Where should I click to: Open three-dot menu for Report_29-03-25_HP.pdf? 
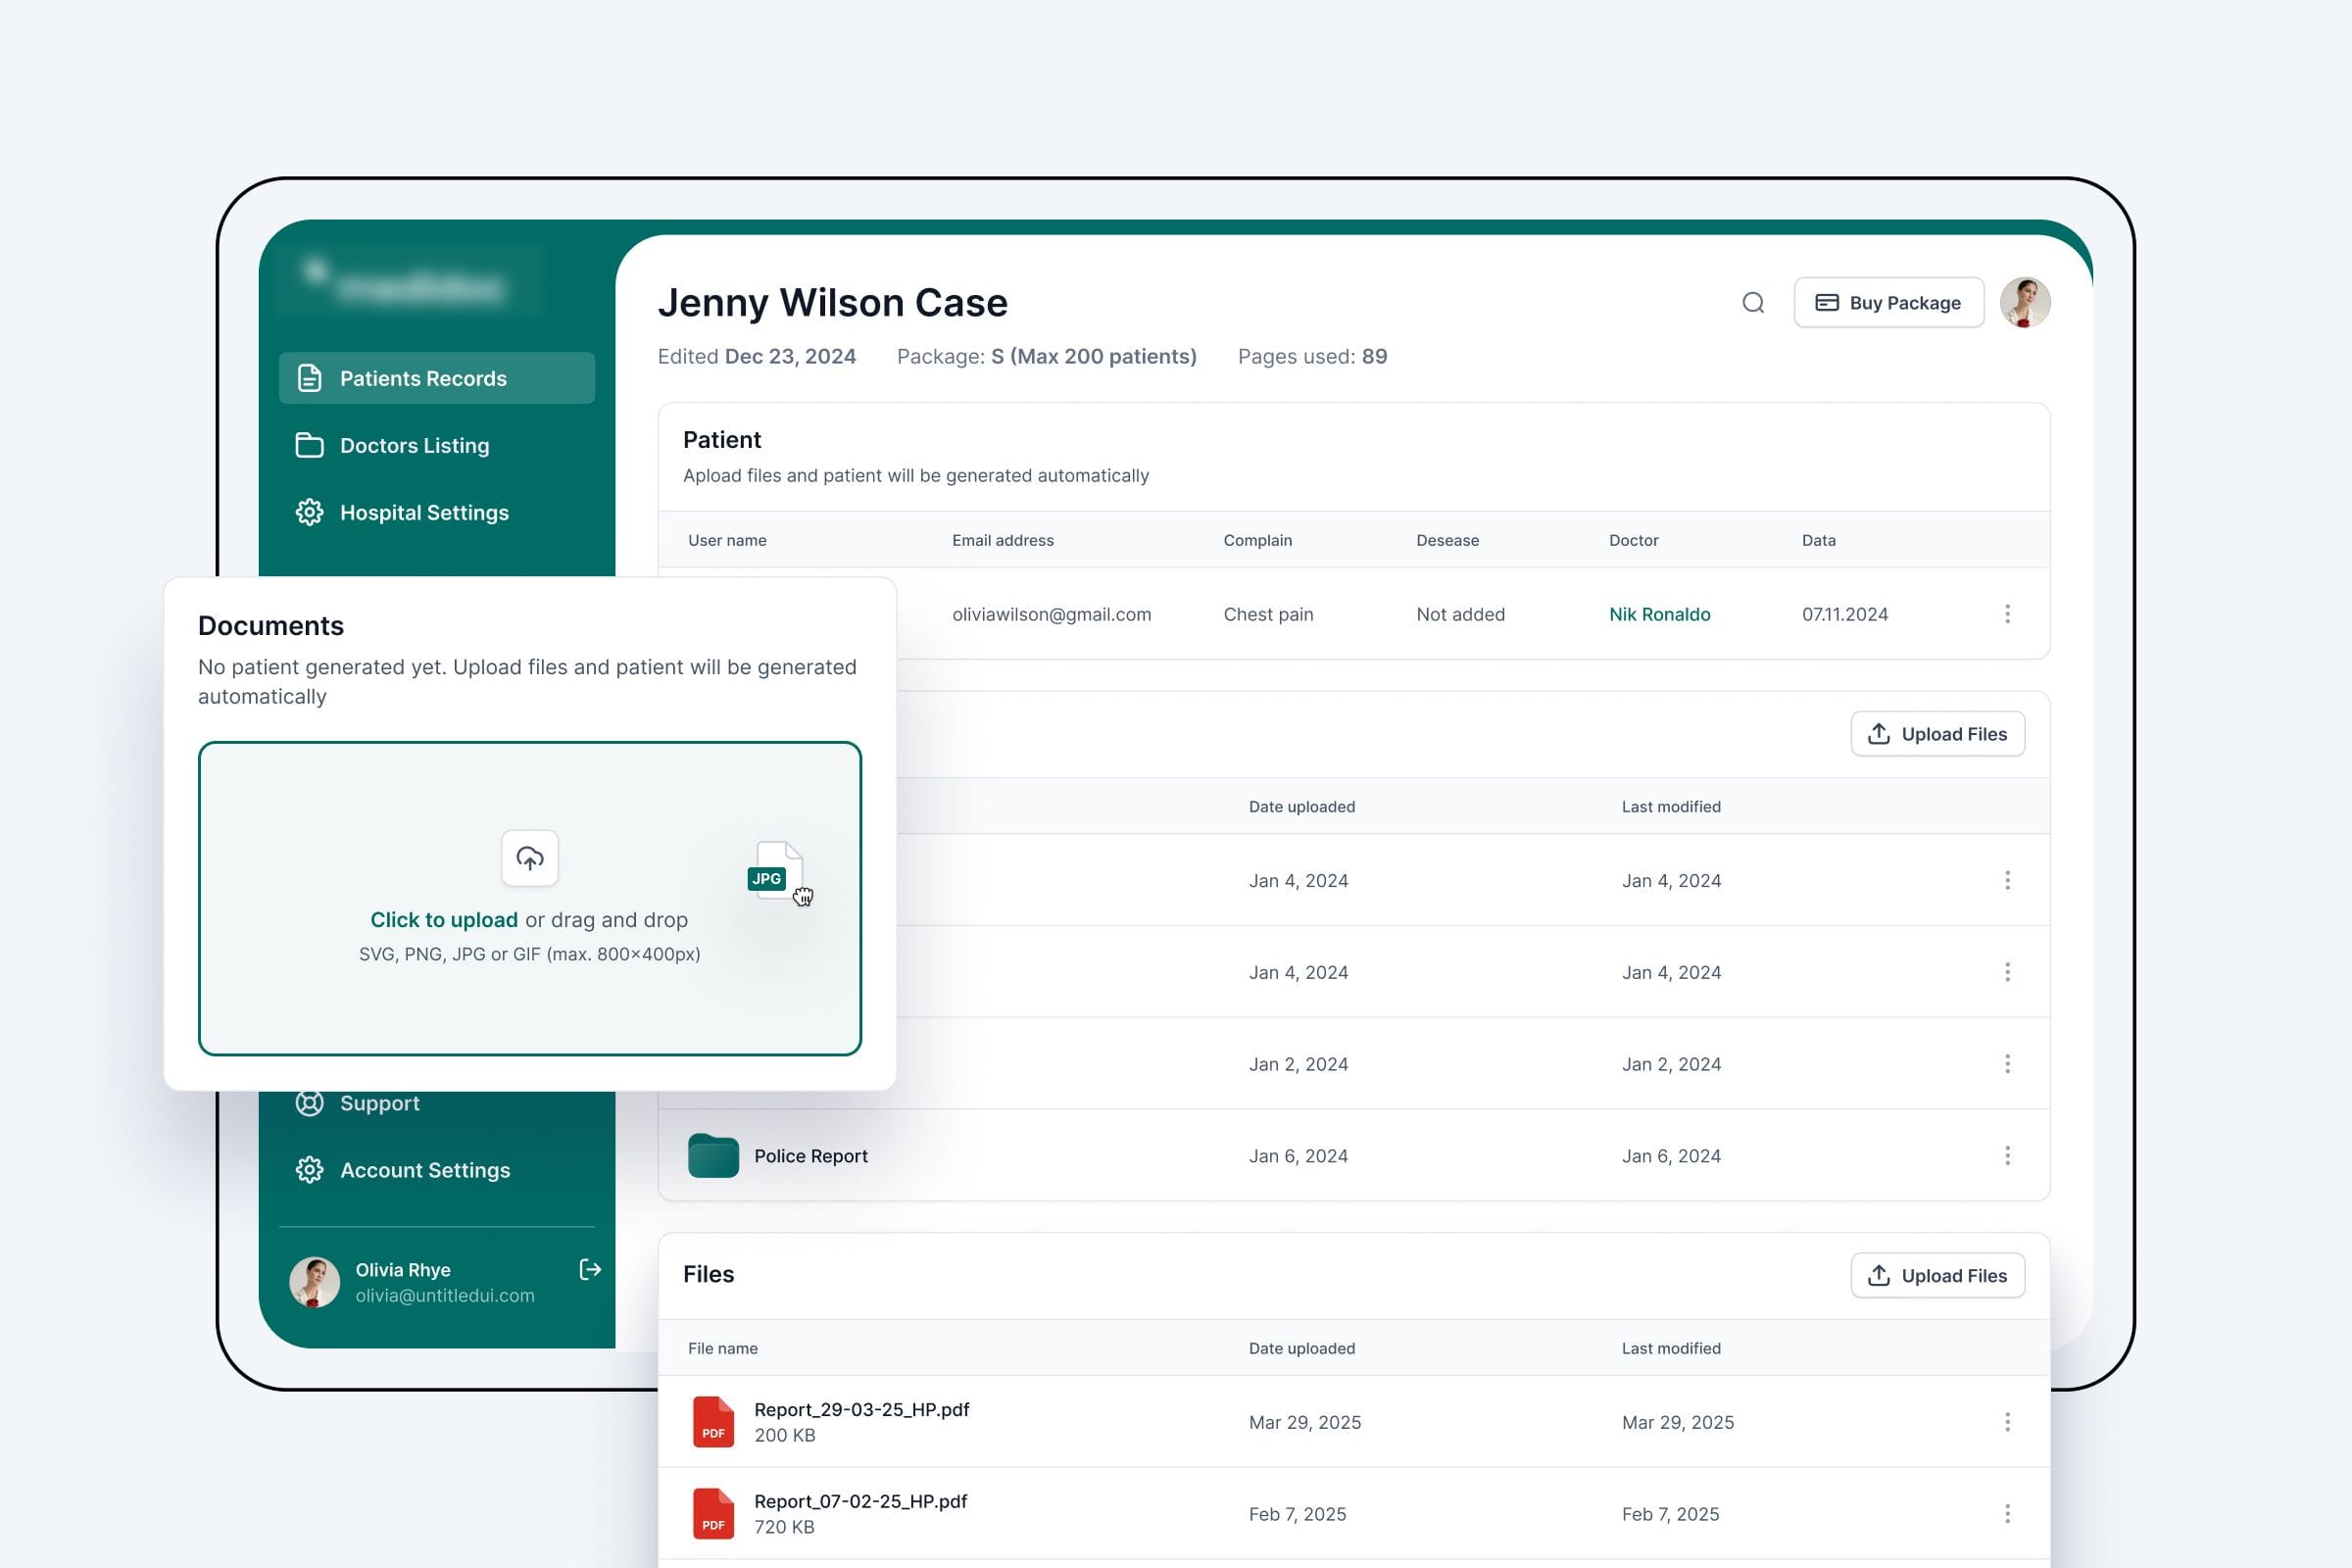point(2006,1422)
